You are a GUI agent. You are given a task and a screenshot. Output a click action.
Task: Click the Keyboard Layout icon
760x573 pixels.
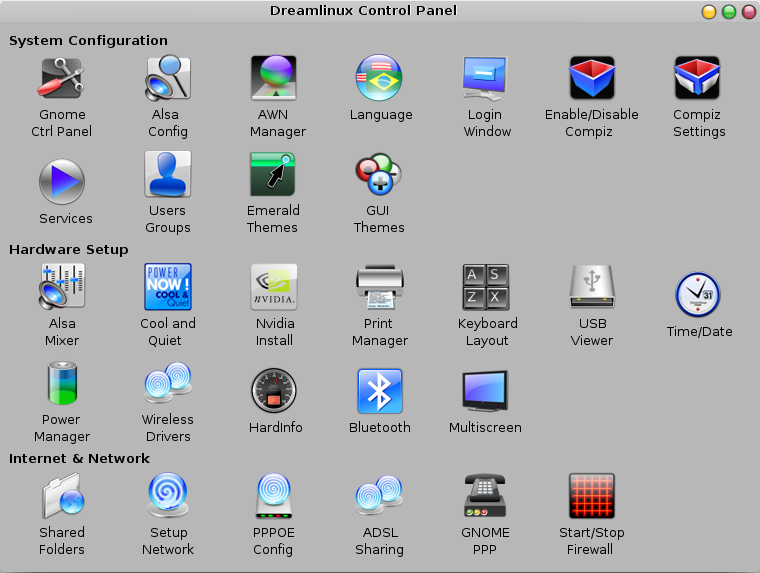(487, 287)
